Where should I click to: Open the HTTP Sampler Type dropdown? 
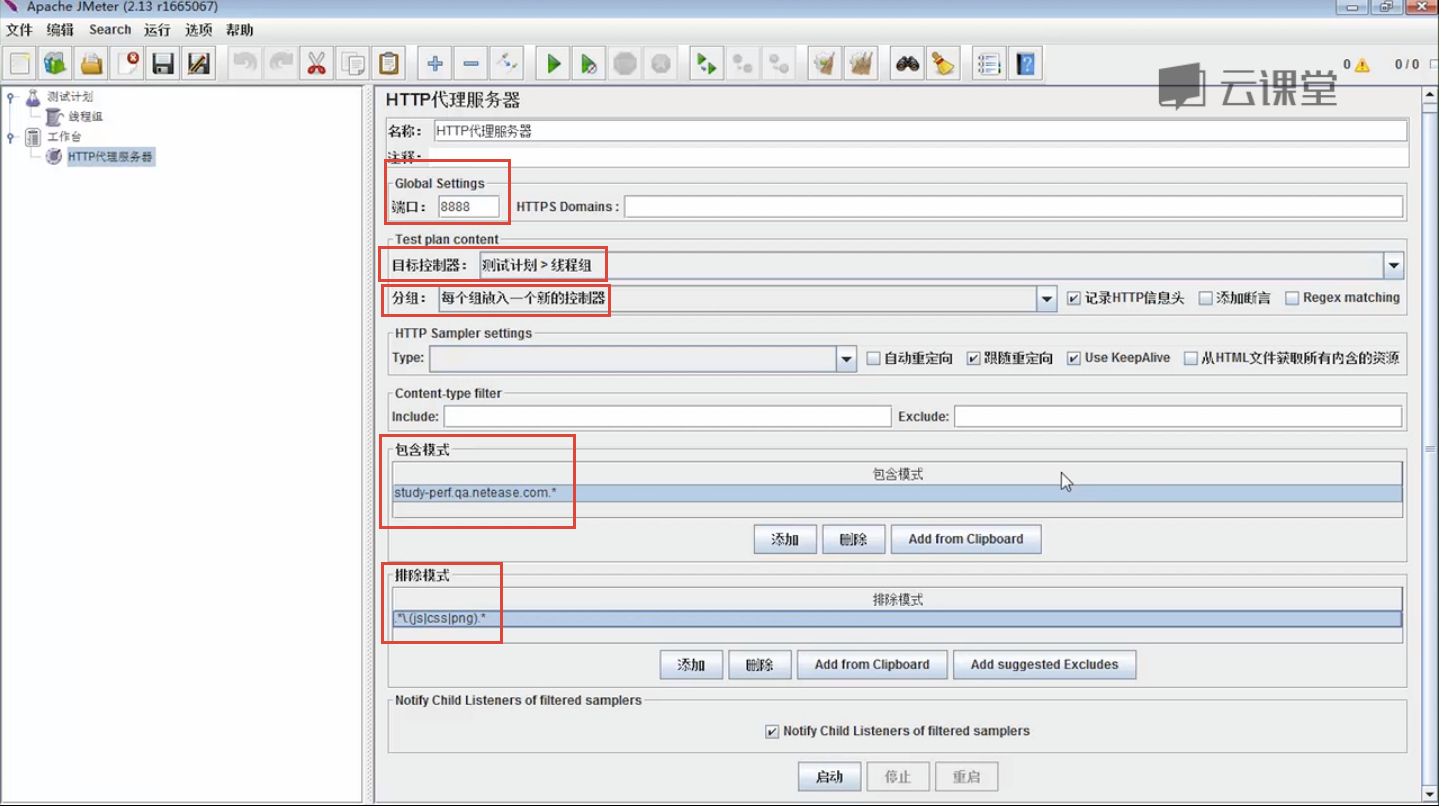pyautogui.click(x=846, y=358)
